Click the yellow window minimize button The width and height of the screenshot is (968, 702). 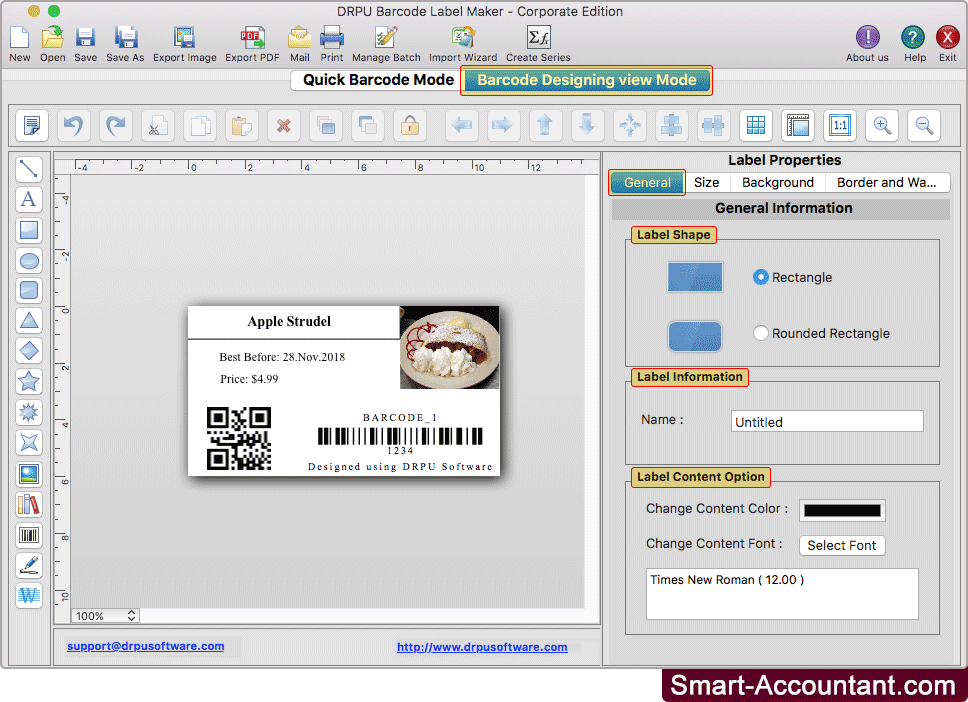34,11
